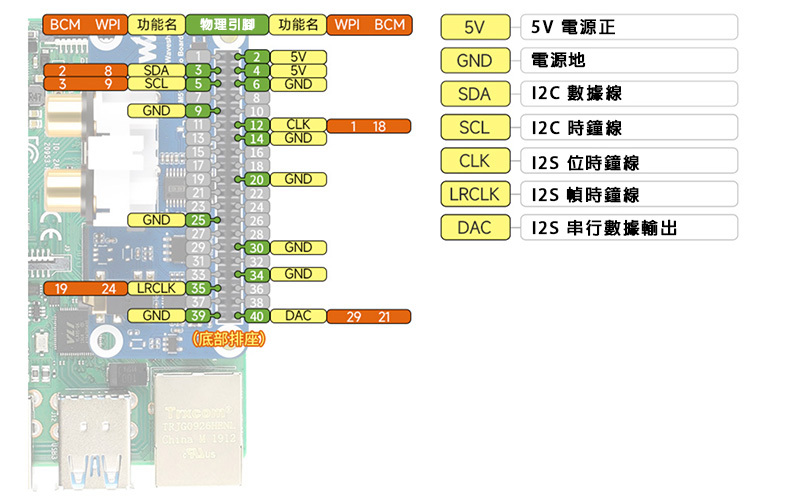Select the SCL function label beside pin 5
800x500 pixels.
tap(156, 84)
